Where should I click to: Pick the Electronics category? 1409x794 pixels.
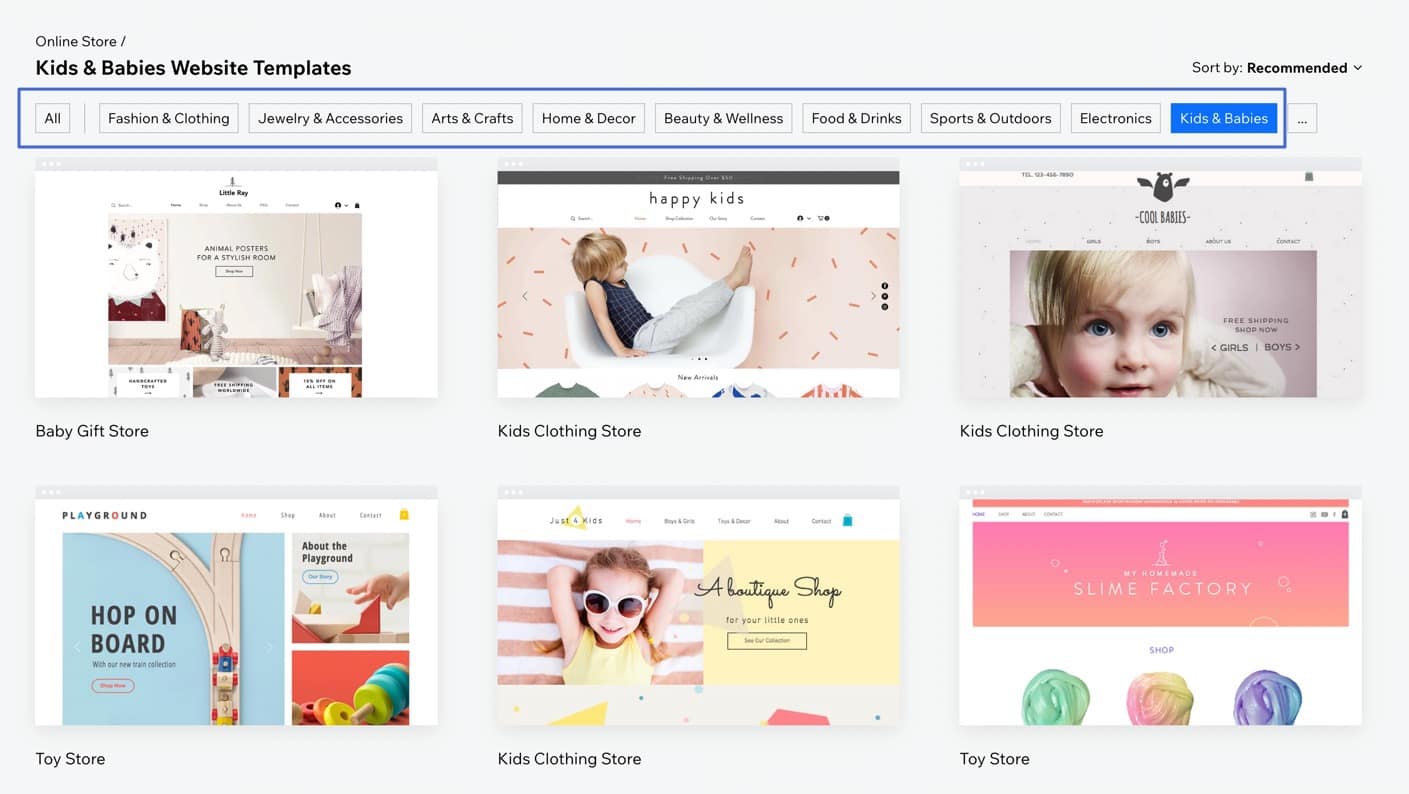(1115, 119)
